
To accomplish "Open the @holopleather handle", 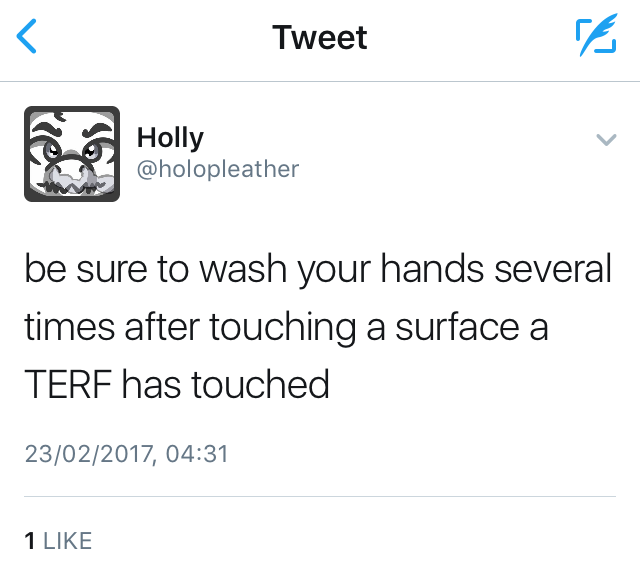I will pos(217,169).
